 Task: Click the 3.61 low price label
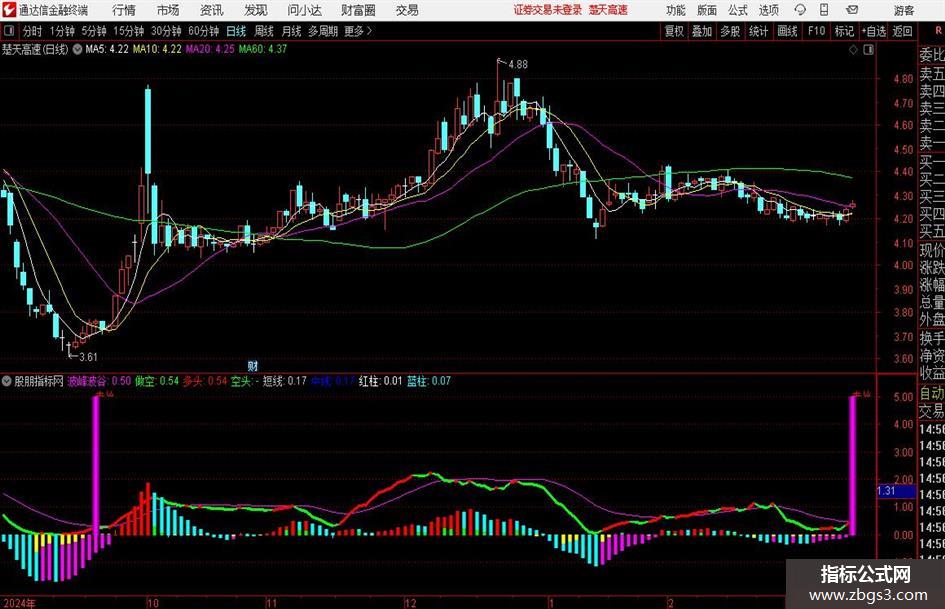(88, 357)
